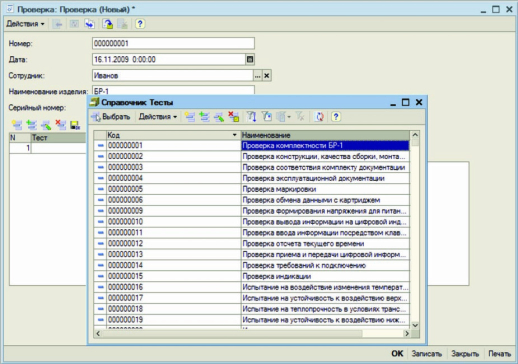Select Проверка требований к подключению row

[x=251, y=265]
